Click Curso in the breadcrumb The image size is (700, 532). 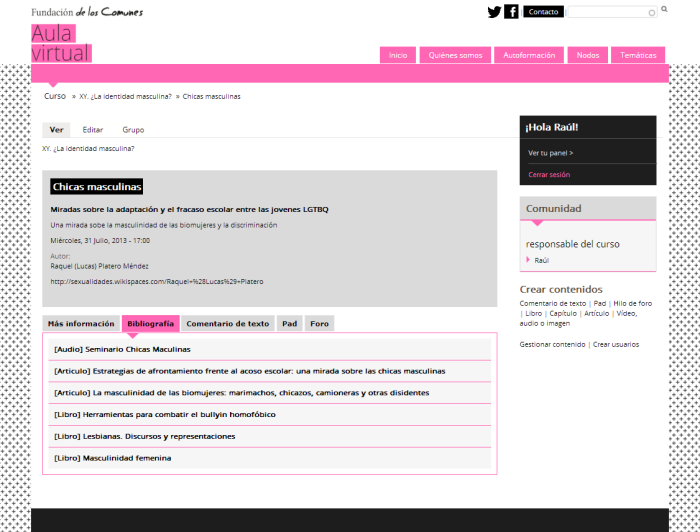55,96
